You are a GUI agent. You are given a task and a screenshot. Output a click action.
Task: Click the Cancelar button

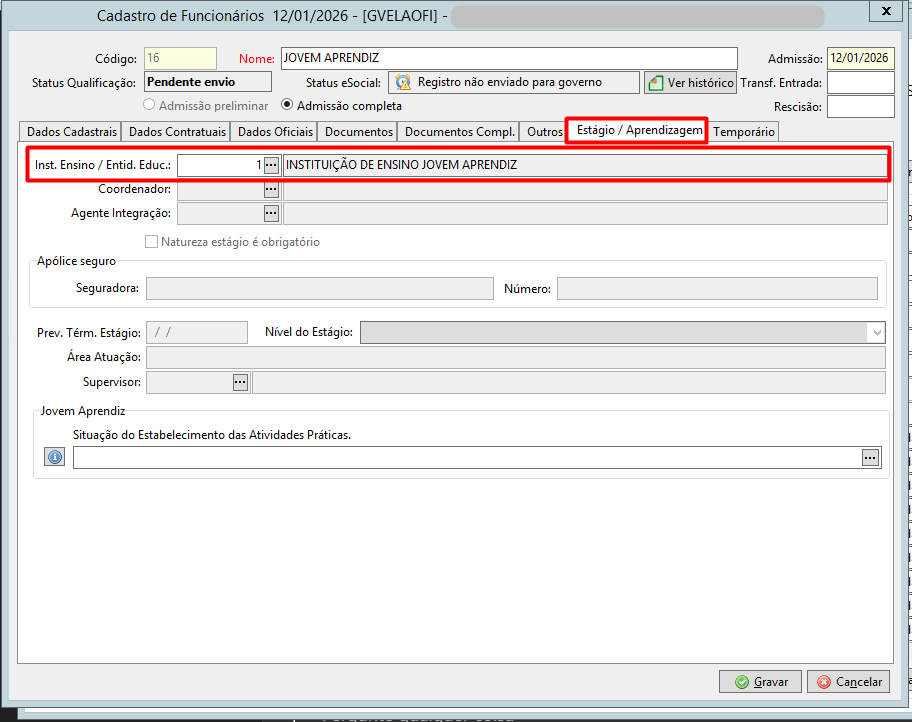pyautogui.click(x=849, y=681)
